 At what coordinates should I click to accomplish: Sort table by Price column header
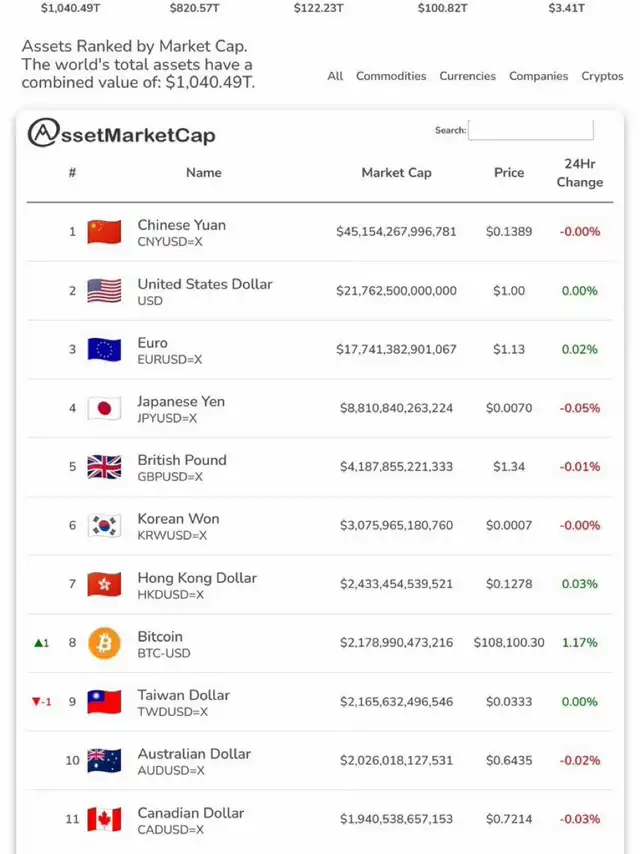[x=509, y=173]
